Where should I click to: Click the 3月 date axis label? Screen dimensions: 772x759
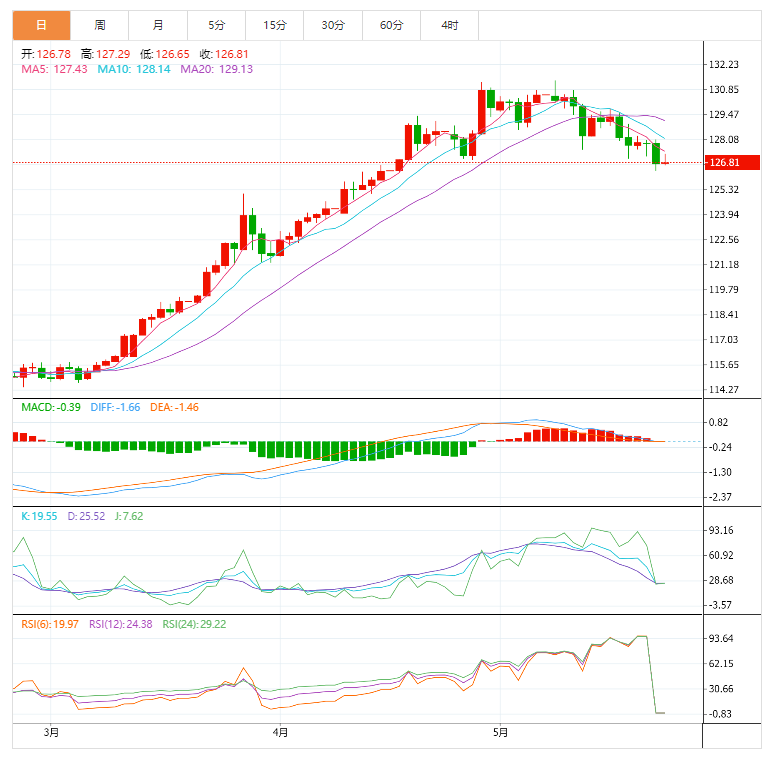[x=51, y=732]
